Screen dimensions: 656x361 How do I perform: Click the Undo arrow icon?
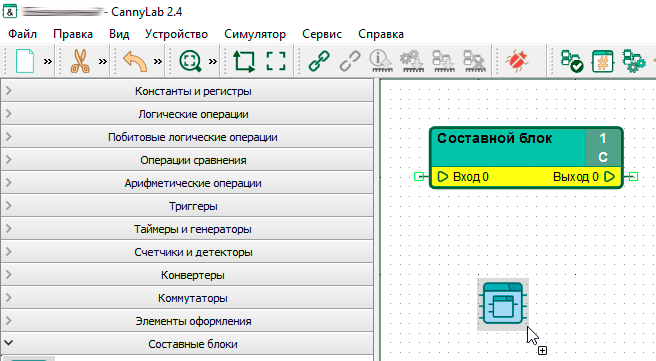(135, 61)
